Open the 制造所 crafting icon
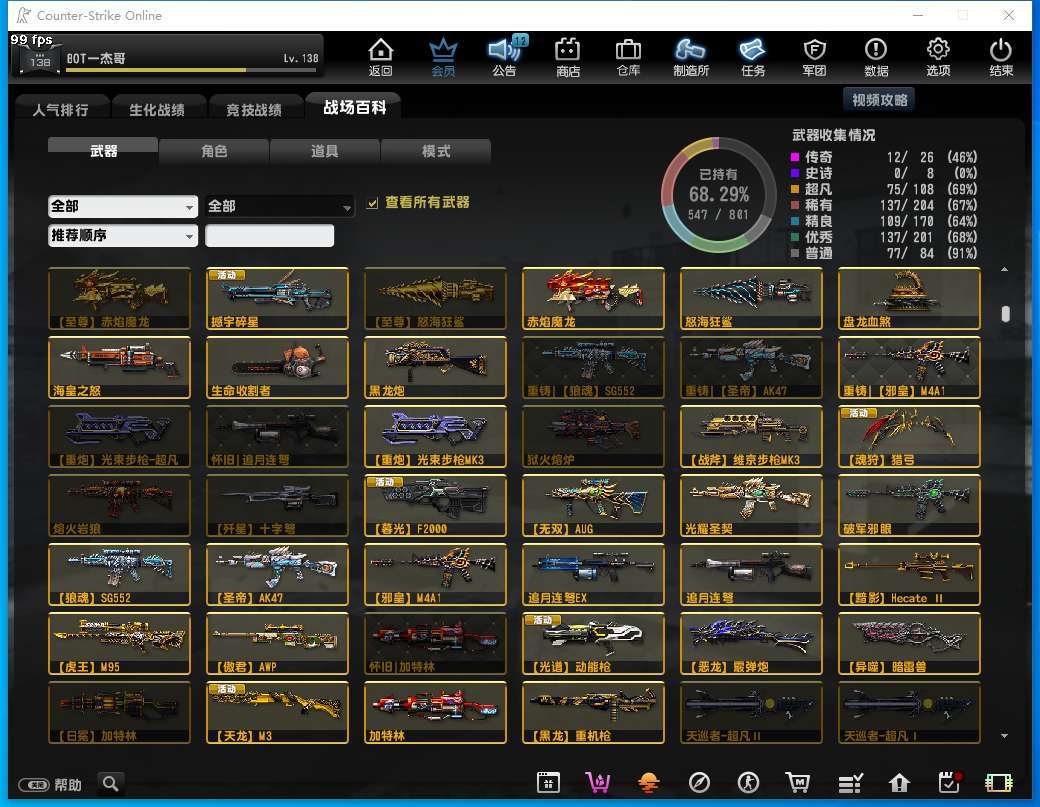The image size is (1040, 807). click(690, 56)
